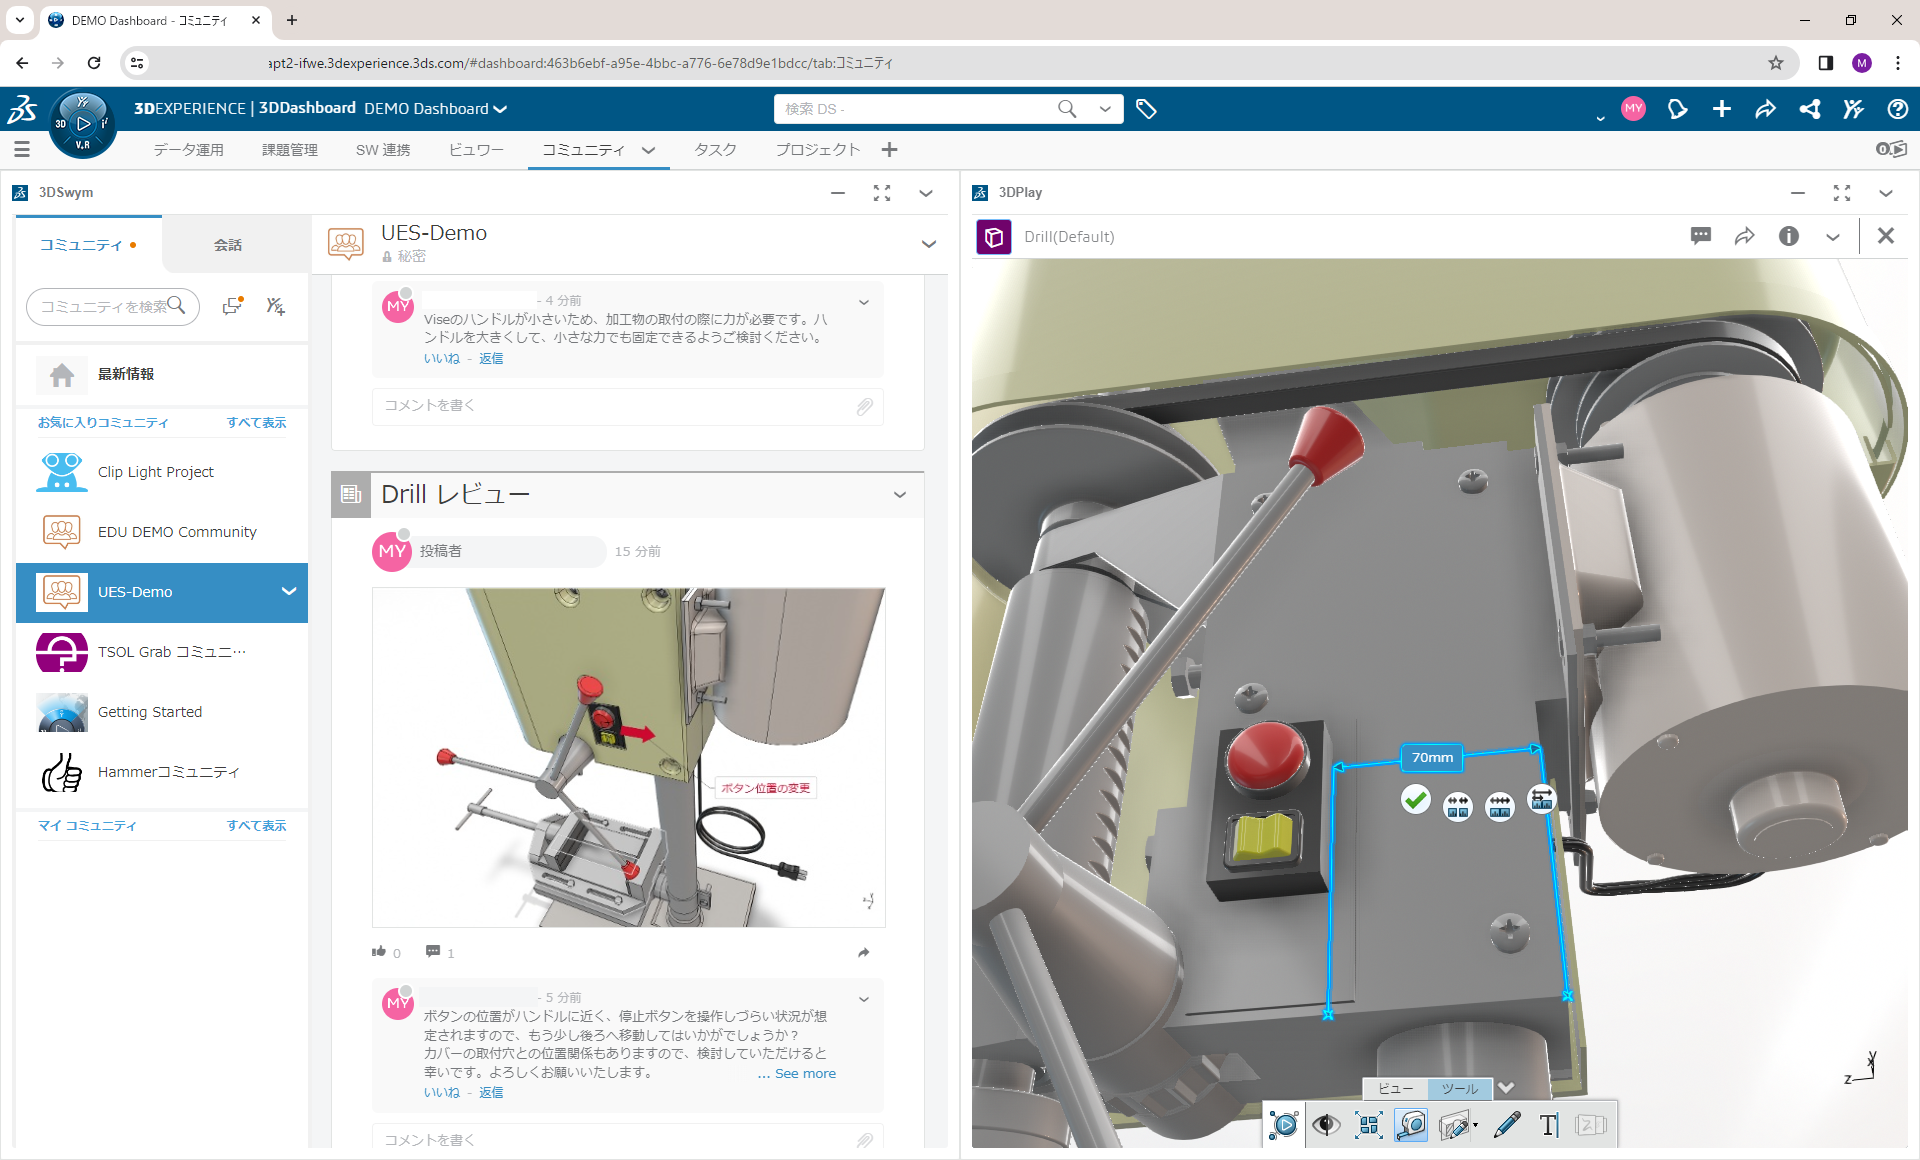Toggle the hide/show eye tool in 3DPlay
The image size is (1920, 1160).
pos(1326,1125)
